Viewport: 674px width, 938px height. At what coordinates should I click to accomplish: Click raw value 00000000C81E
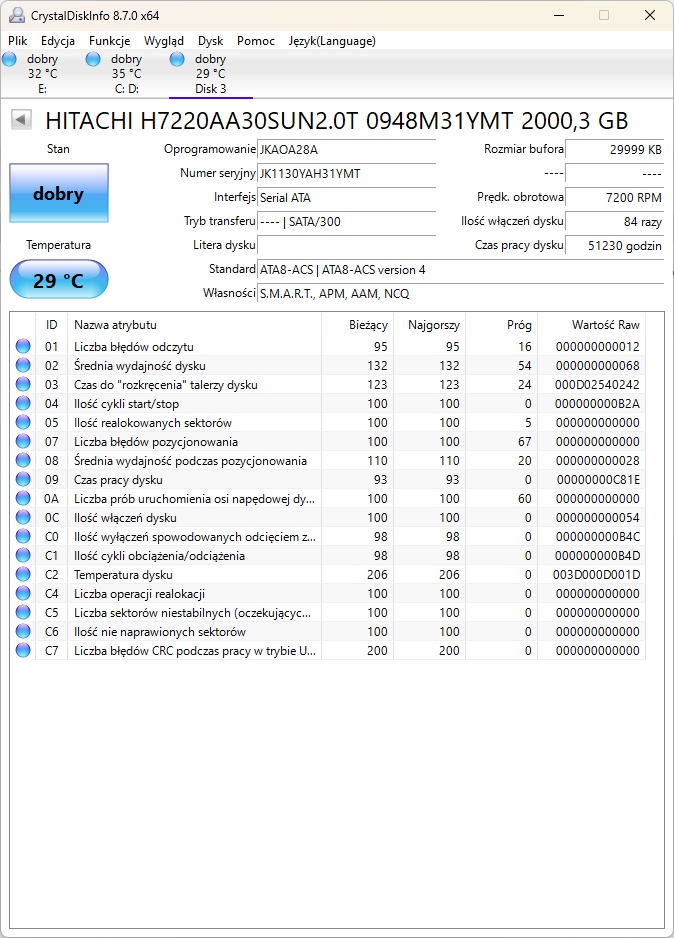coord(598,480)
